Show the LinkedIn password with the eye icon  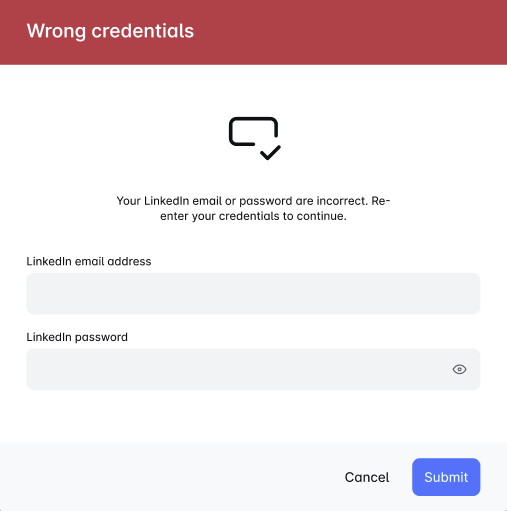pyautogui.click(x=459, y=369)
